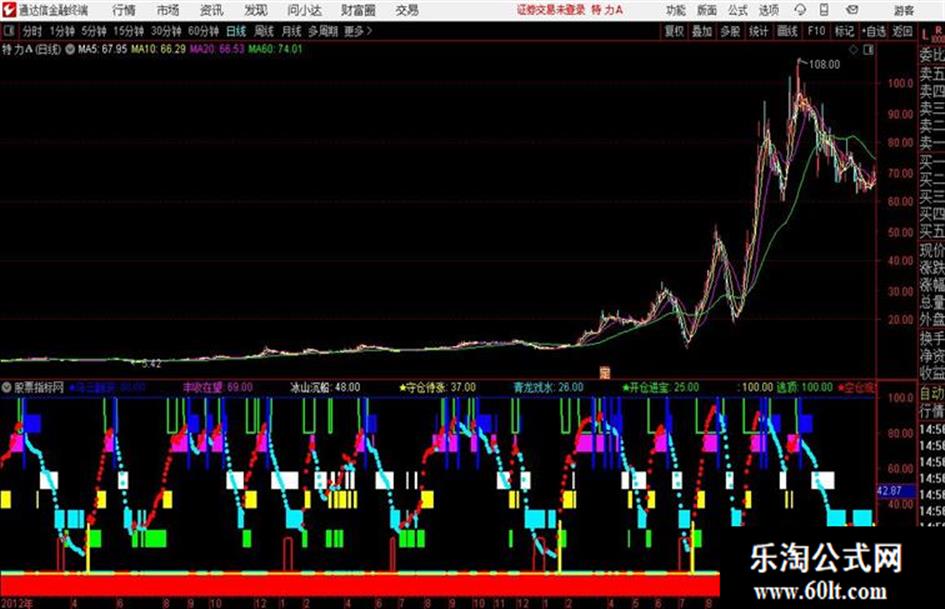Click the ★开仓进宝 25.00 indicator label

[661, 387]
